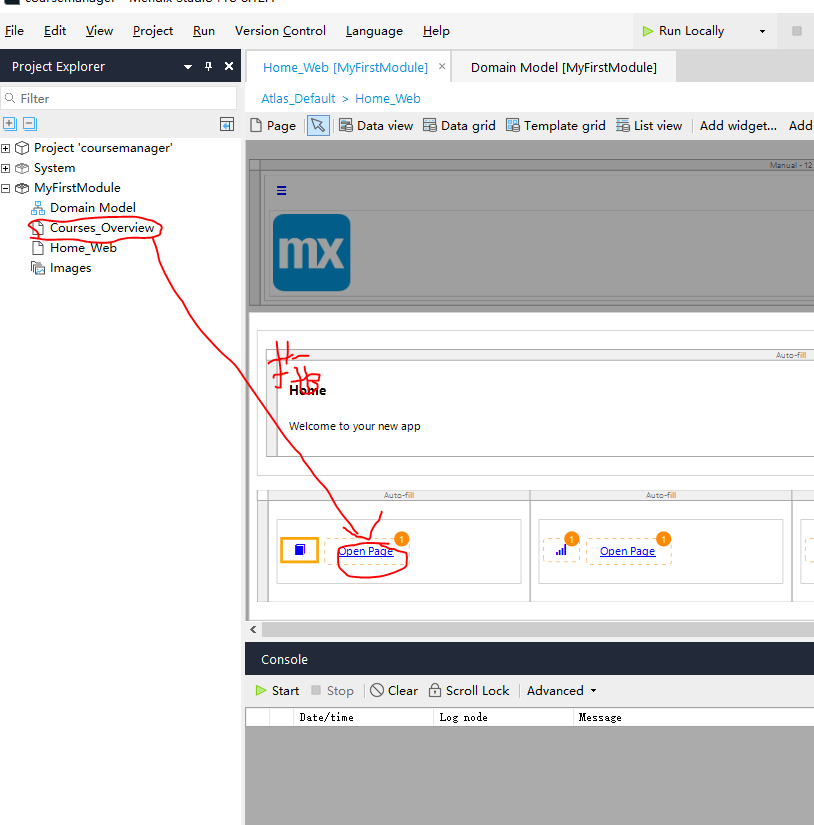Close the Home_Web tab
The image size is (814, 825).
(x=442, y=66)
